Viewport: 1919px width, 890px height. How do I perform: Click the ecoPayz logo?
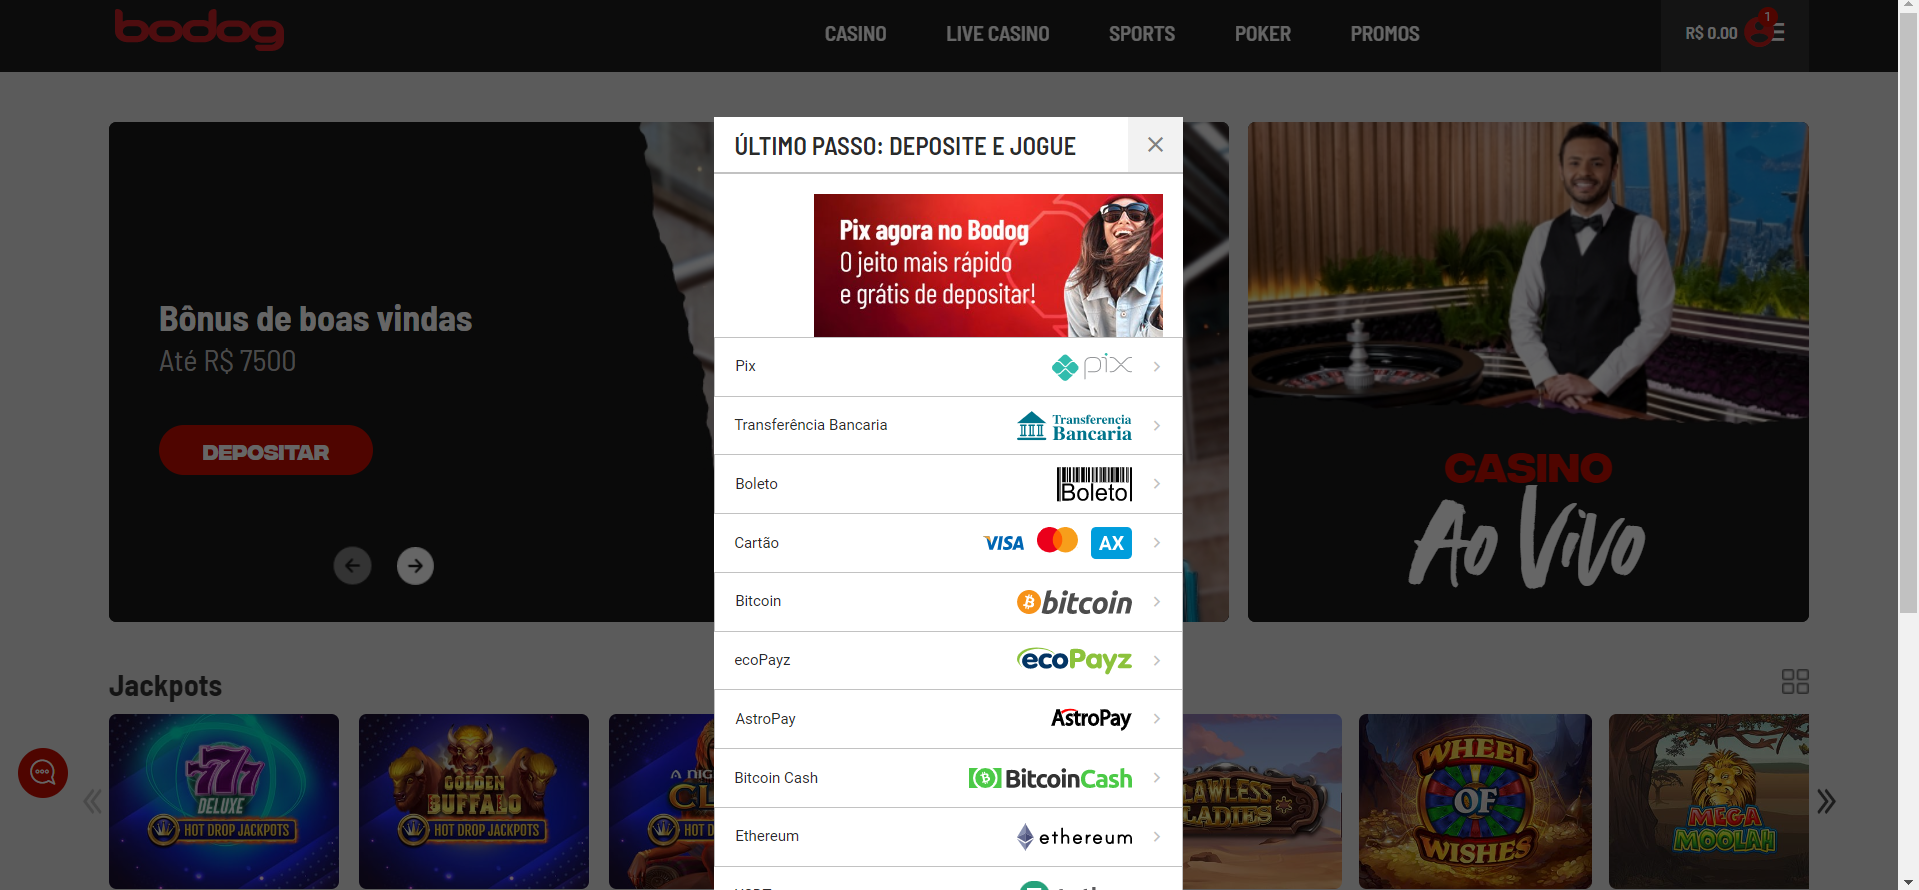tap(1075, 660)
